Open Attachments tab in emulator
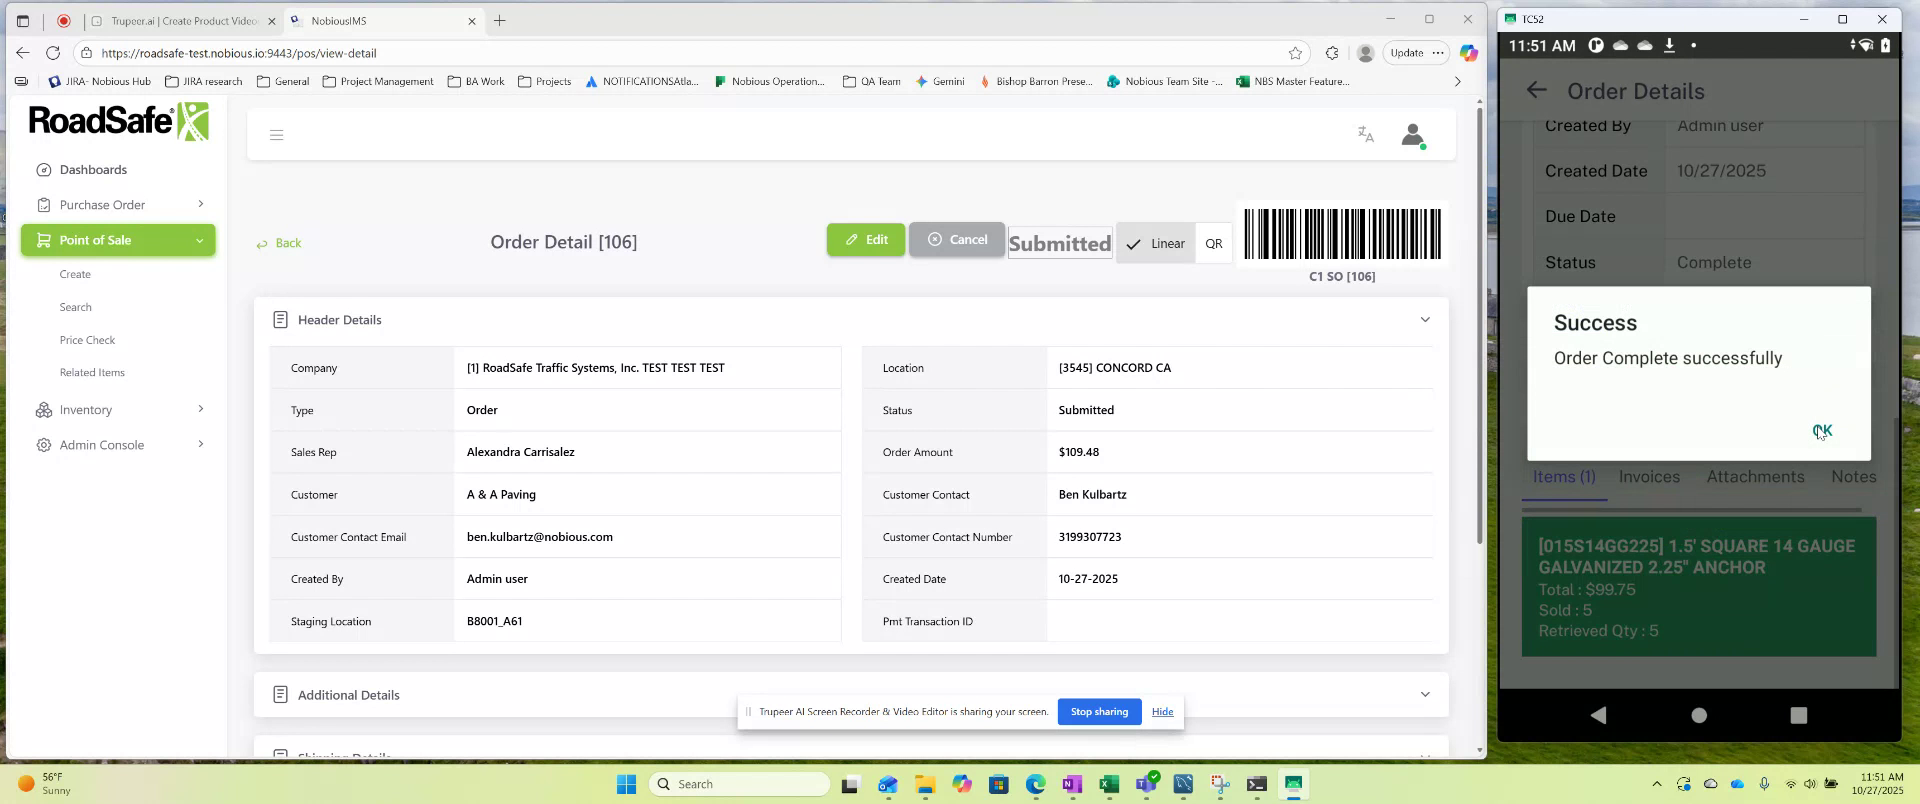 click(1755, 477)
